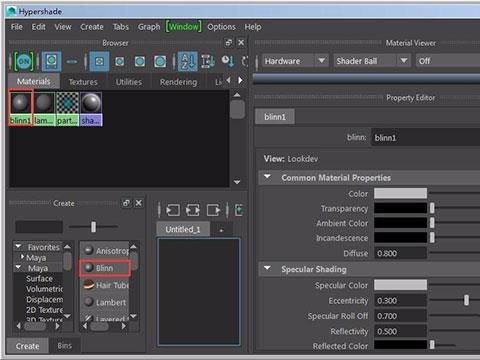
Task: Float the Create panel
Action: pyautogui.click(x=126, y=203)
